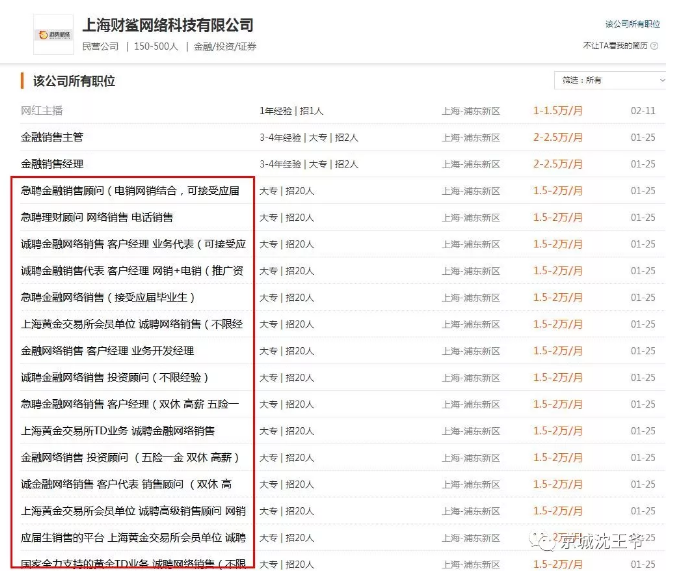Open 急聘金融网络销售（接受应届毕业生）job
The height and width of the screenshot is (585, 675).
click(x=108, y=297)
